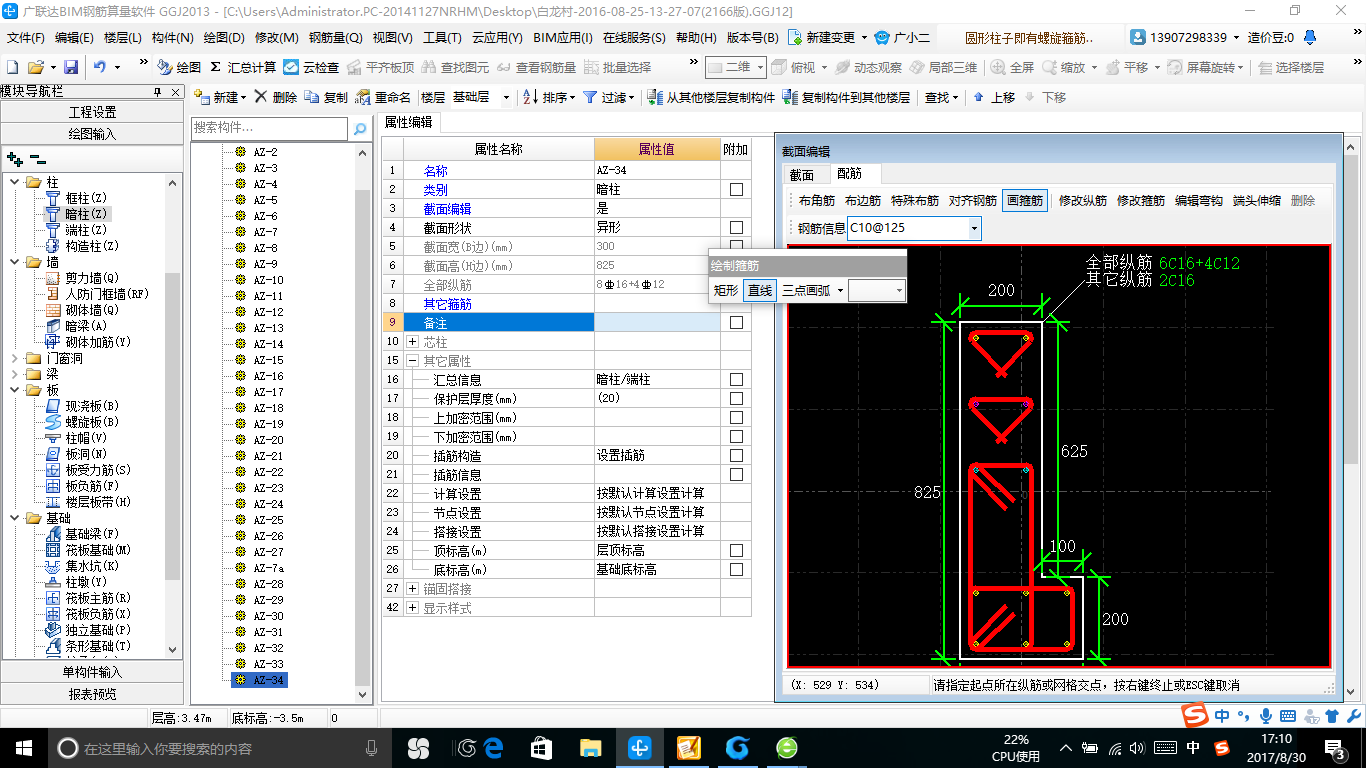This screenshot has height=768, width=1366.
Task: Click 复制构件到其他楼层
Action: click(846, 97)
